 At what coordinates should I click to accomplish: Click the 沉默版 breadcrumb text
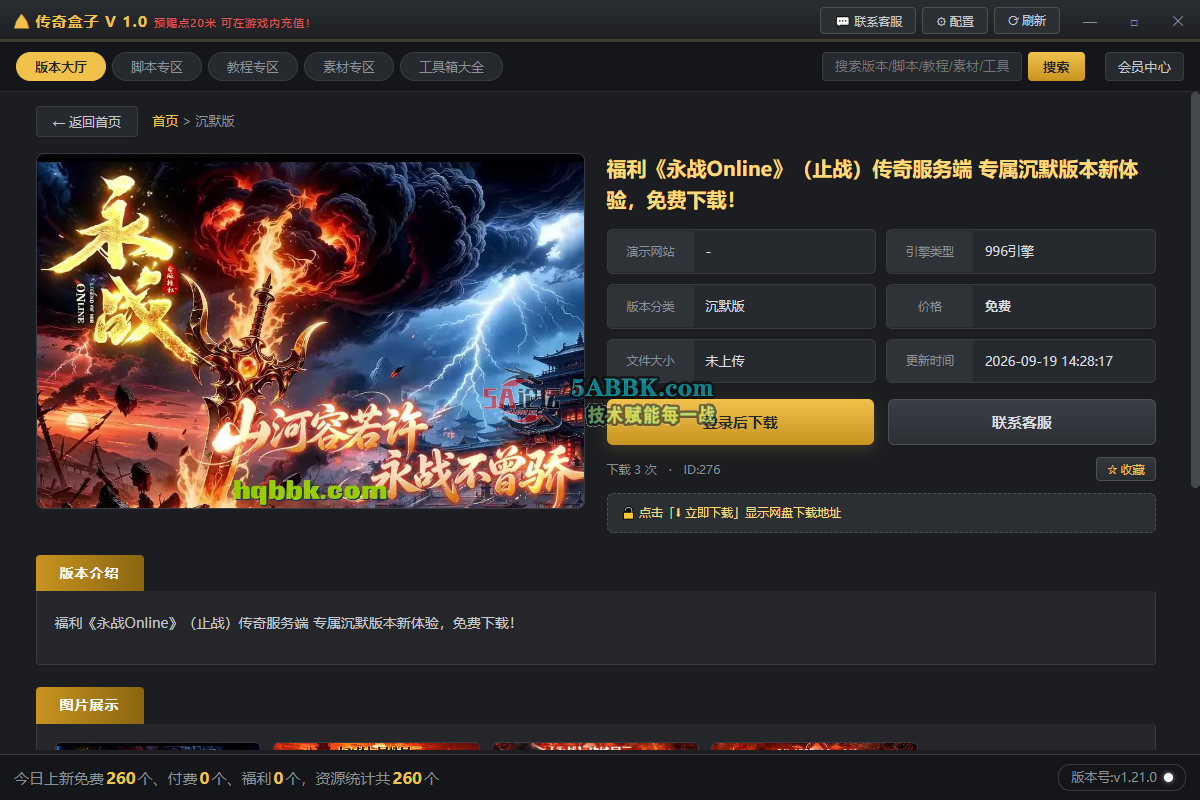coord(215,121)
